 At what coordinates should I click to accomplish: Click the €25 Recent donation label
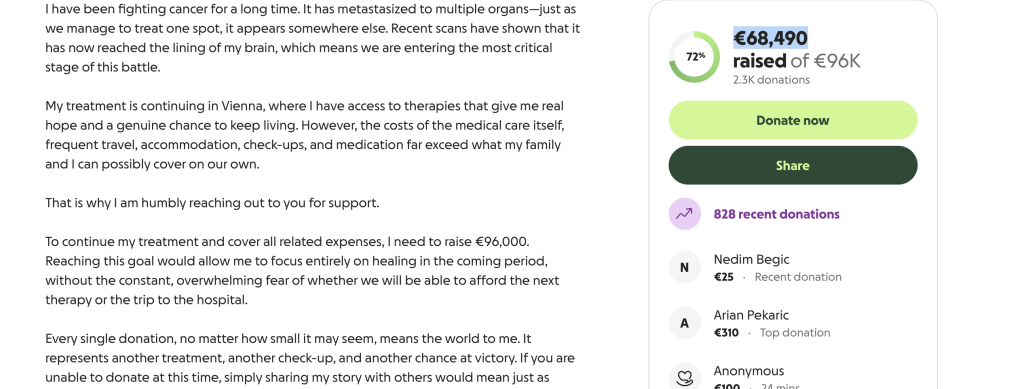(778, 277)
